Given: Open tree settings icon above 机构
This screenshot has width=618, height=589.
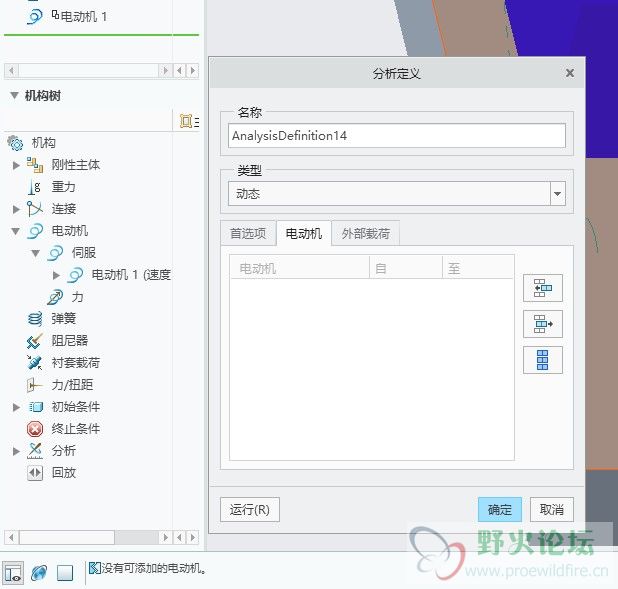Looking at the screenshot, I should pos(188,121).
